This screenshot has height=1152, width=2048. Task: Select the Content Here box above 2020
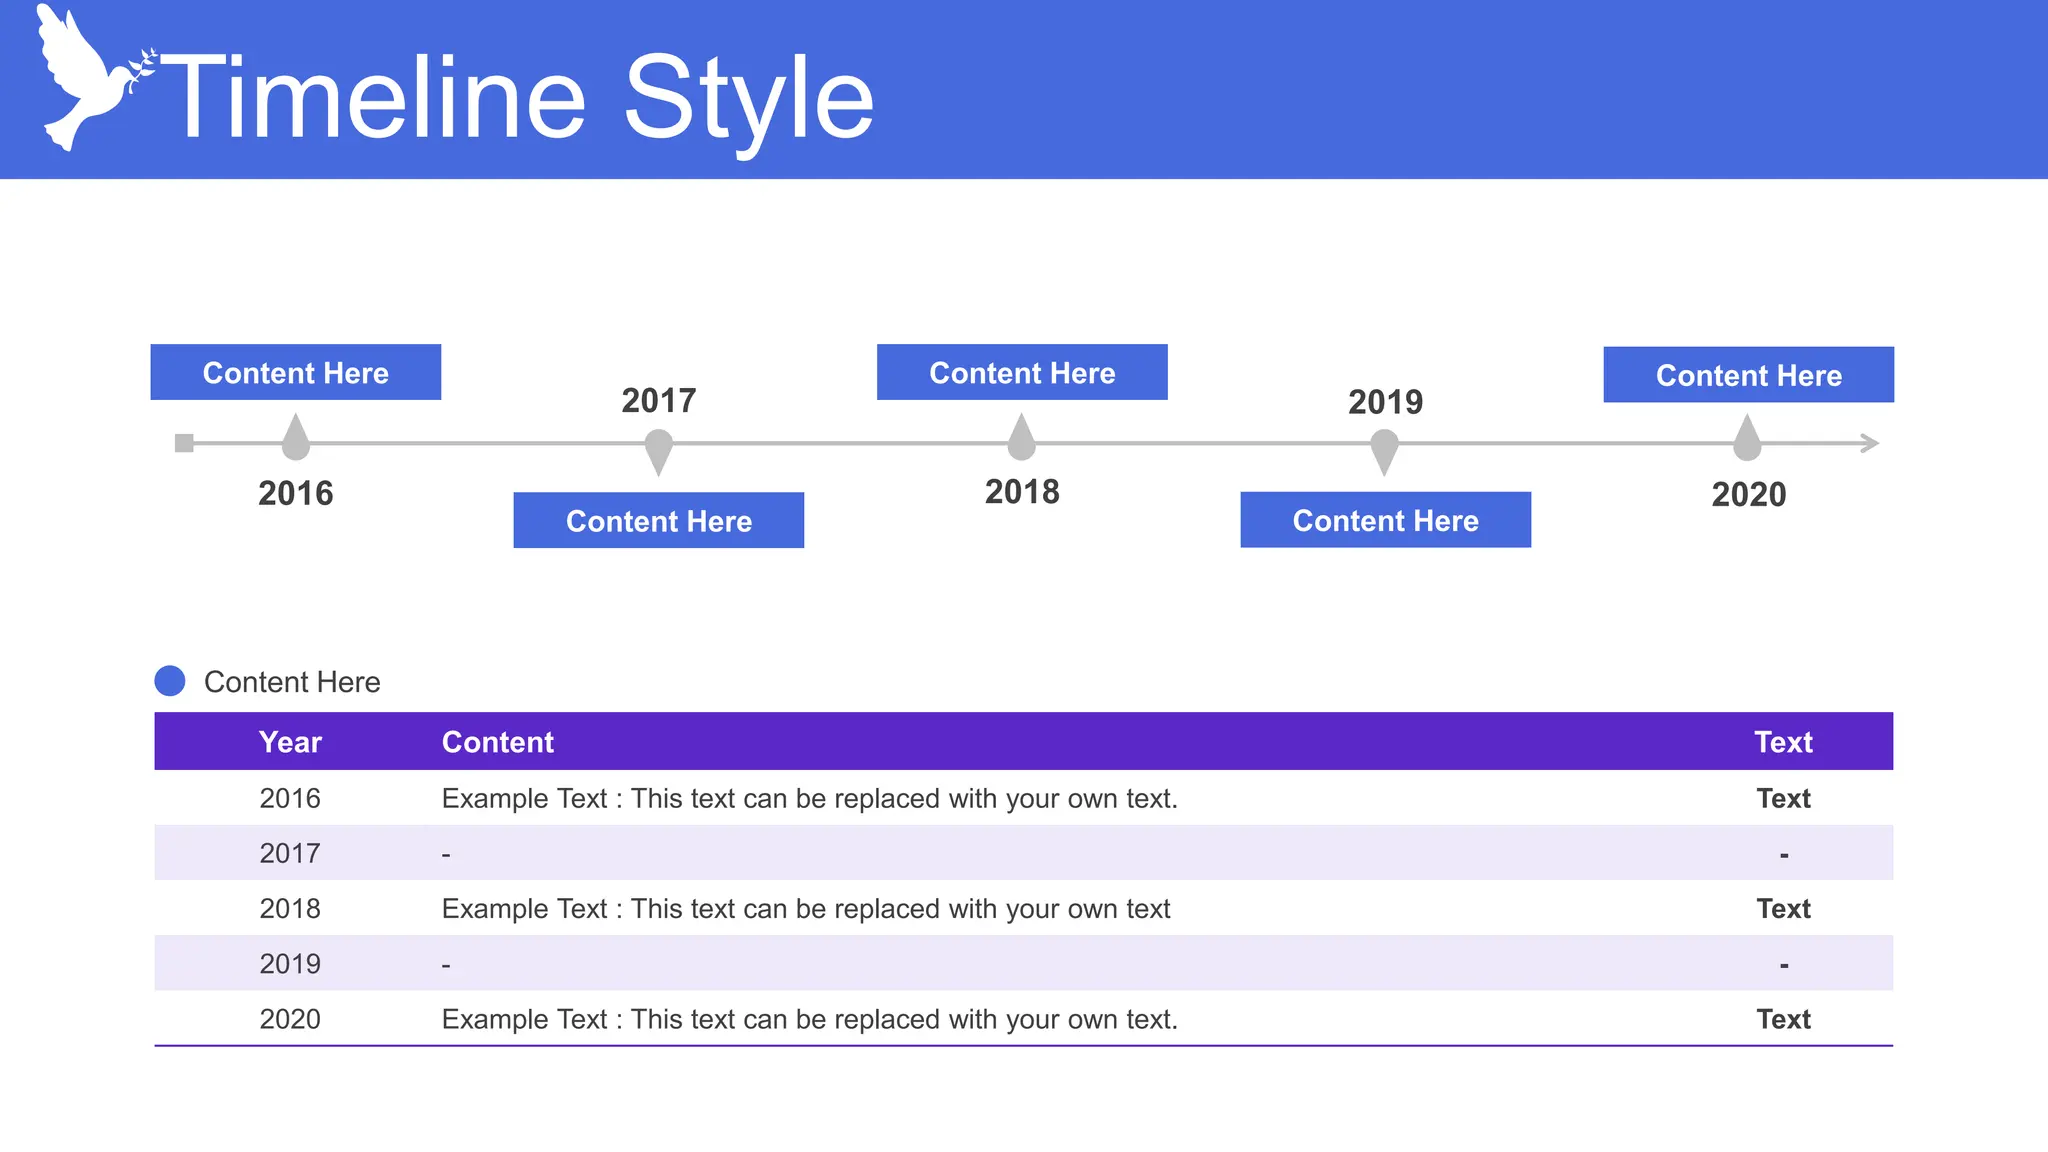(x=1748, y=375)
